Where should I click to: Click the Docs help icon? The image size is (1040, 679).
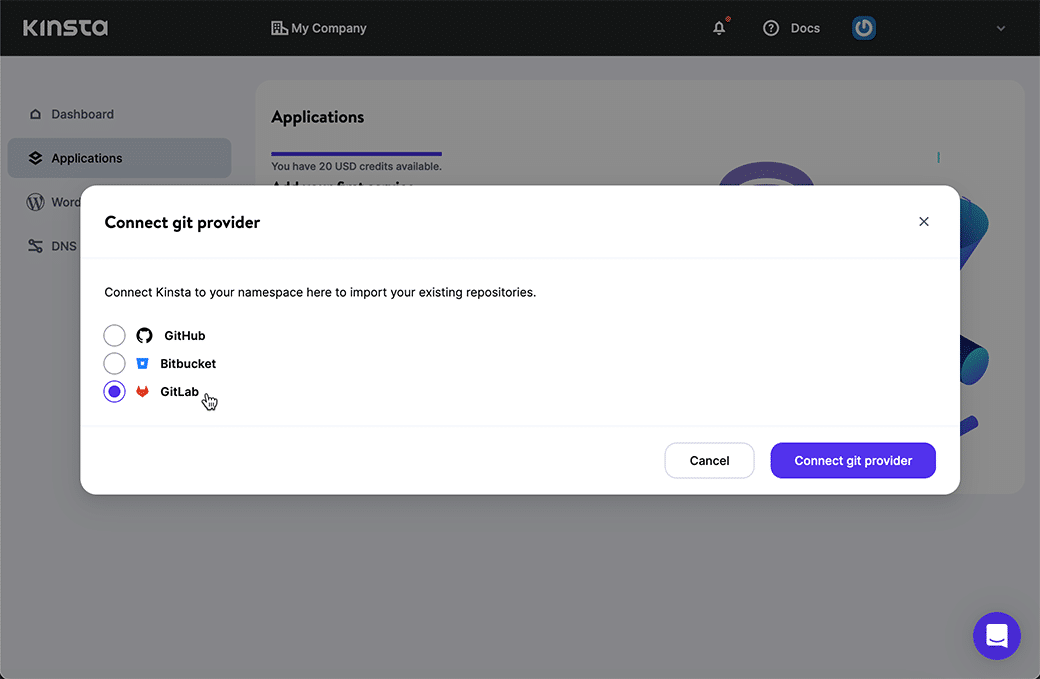pyautogui.click(x=771, y=28)
